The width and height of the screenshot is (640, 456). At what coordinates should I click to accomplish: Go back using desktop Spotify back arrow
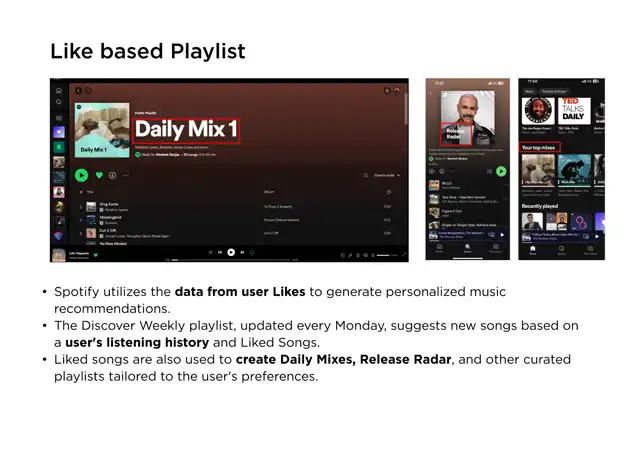point(78,91)
